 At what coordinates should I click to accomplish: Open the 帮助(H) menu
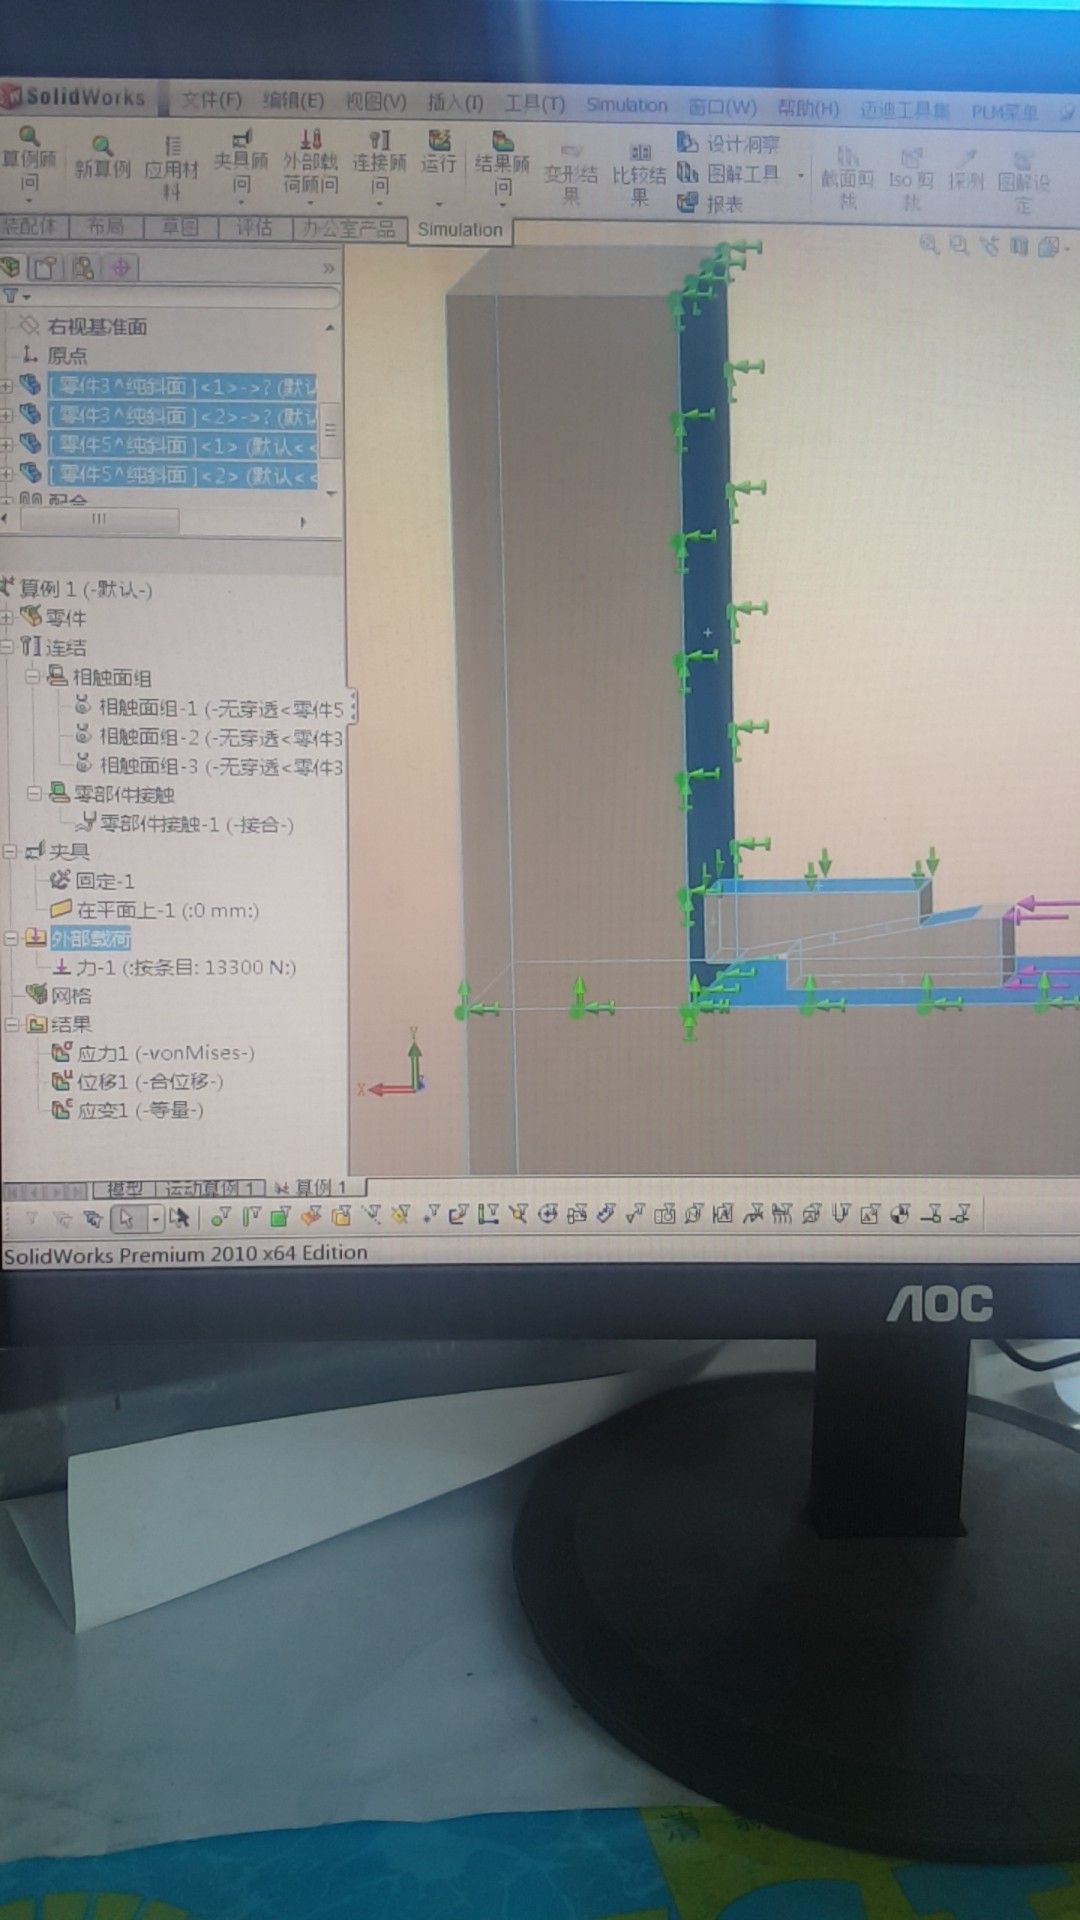click(x=808, y=108)
